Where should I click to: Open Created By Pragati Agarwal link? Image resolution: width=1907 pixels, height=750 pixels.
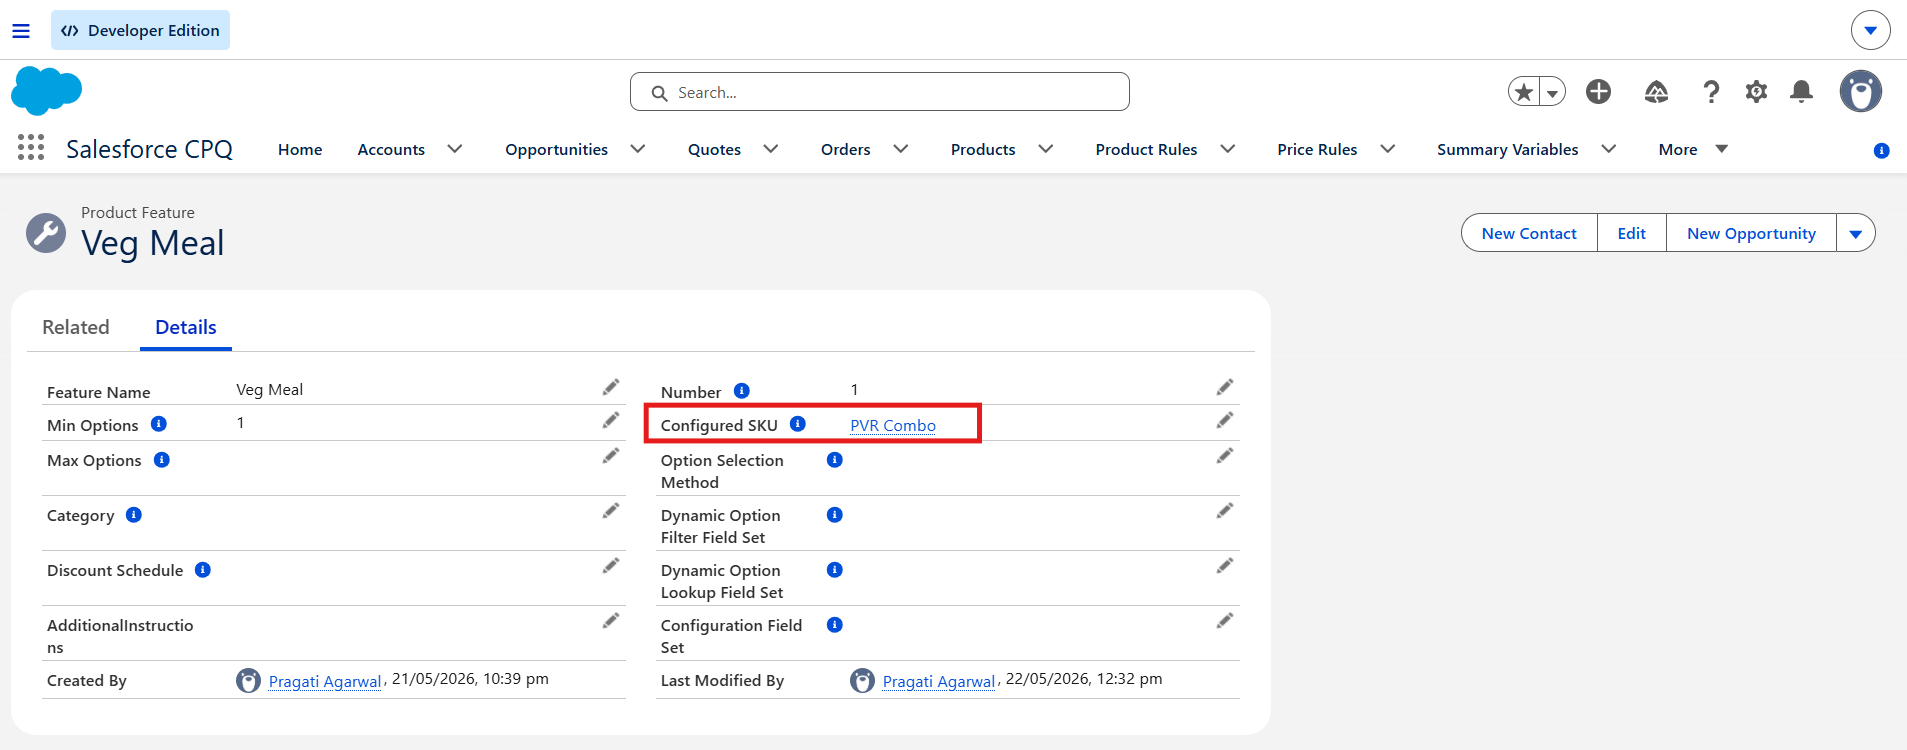[325, 681]
